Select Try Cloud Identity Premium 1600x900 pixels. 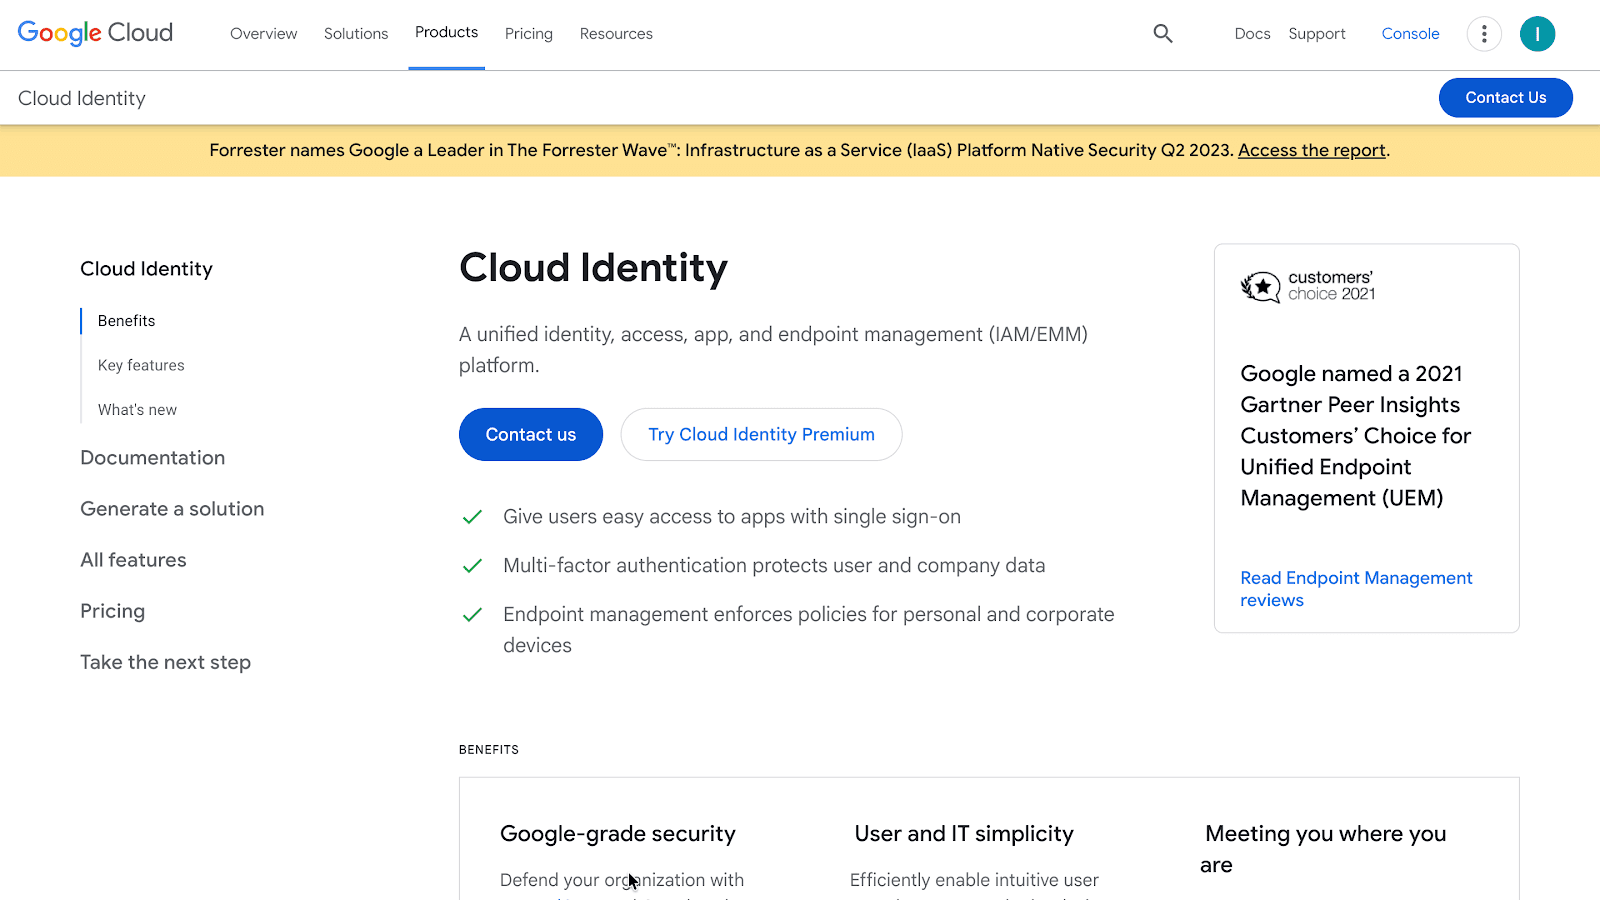tap(761, 434)
